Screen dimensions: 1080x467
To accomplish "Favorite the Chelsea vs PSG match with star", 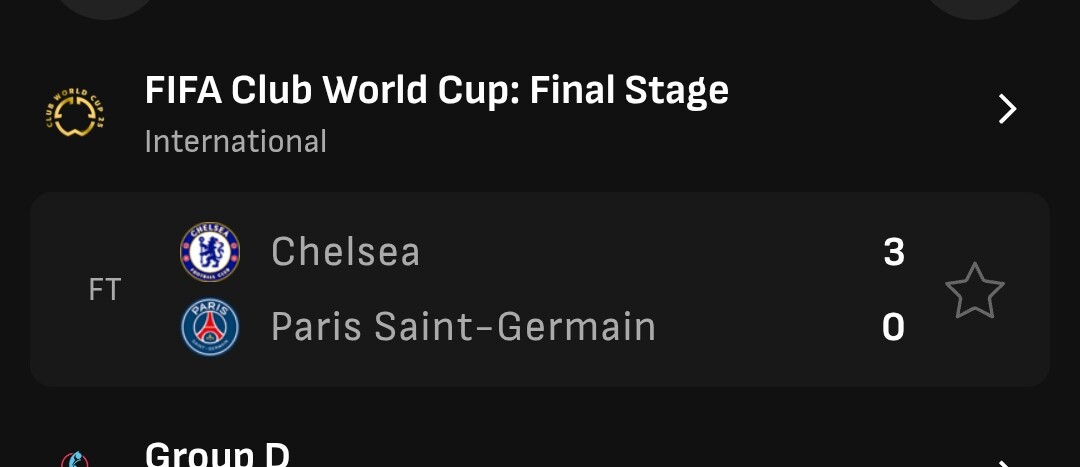I will coord(975,290).
